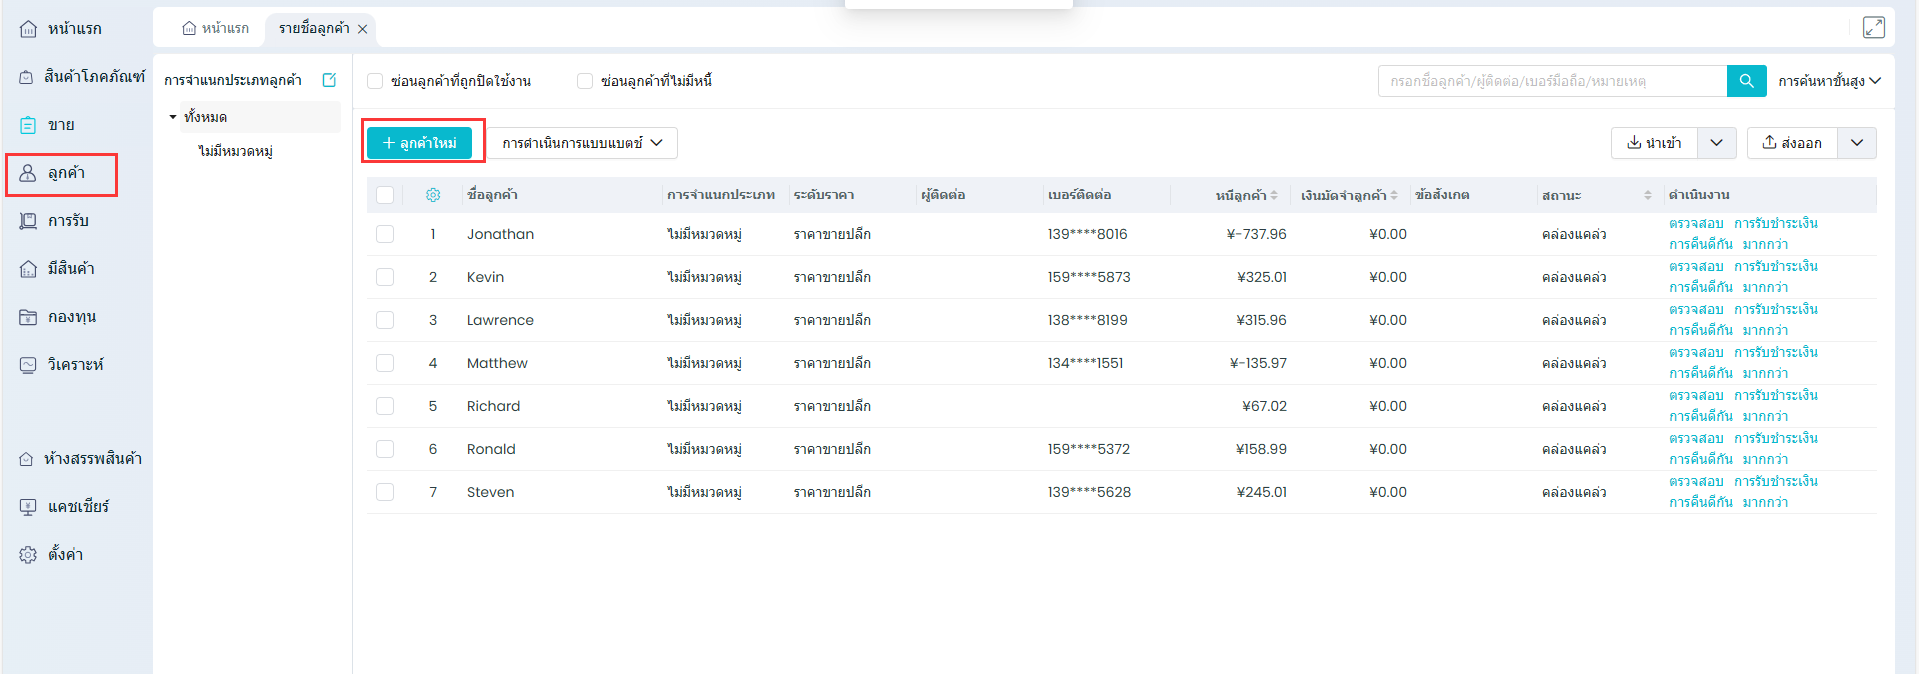Enable hide disabled customers checkbox
The width and height of the screenshot is (1919, 674).
pyautogui.click(x=375, y=81)
